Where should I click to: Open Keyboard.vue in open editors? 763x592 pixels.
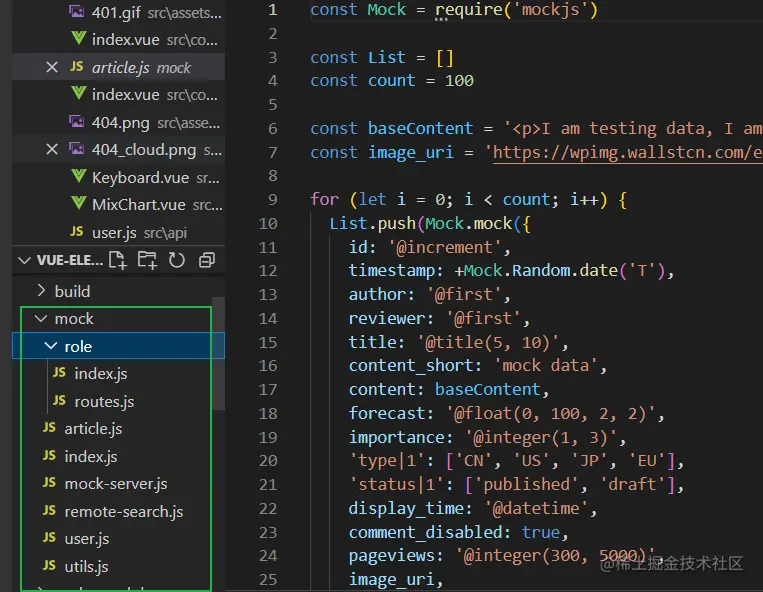pyautogui.click(x=118, y=177)
